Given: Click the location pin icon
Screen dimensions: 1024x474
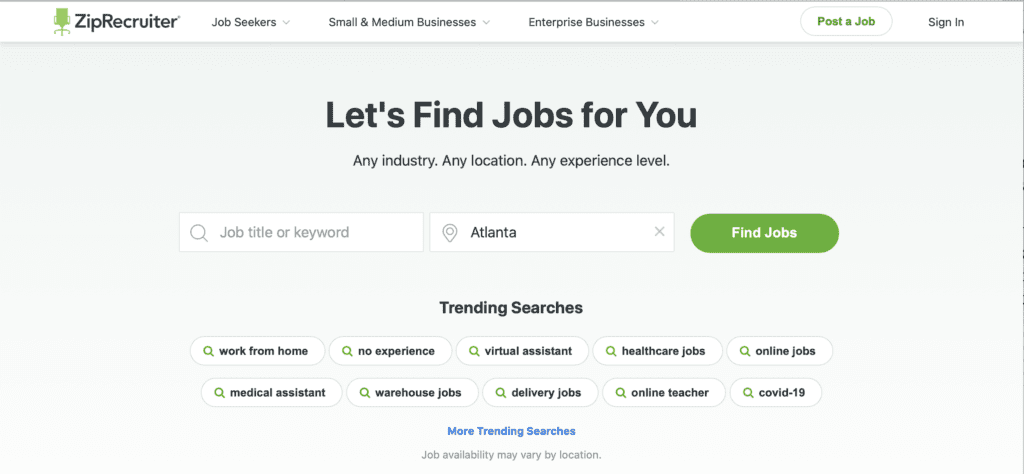Looking at the screenshot, I should [x=450, y=232].
